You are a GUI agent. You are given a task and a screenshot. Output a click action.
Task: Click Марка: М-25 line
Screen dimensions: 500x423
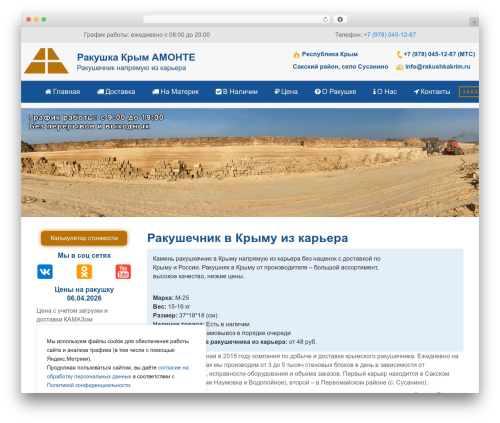tap(171, 298)
